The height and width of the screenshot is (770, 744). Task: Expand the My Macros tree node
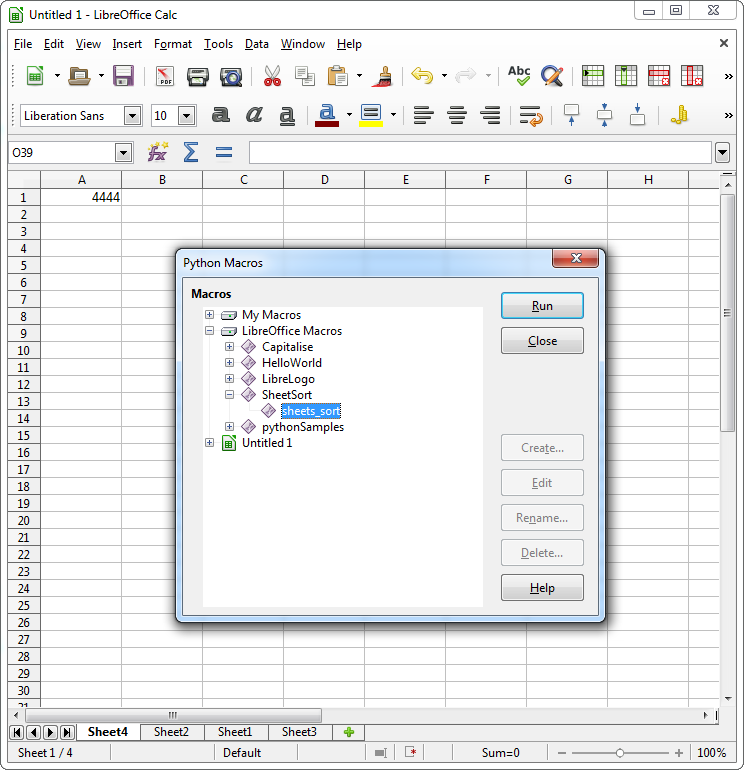click(210, 315)
